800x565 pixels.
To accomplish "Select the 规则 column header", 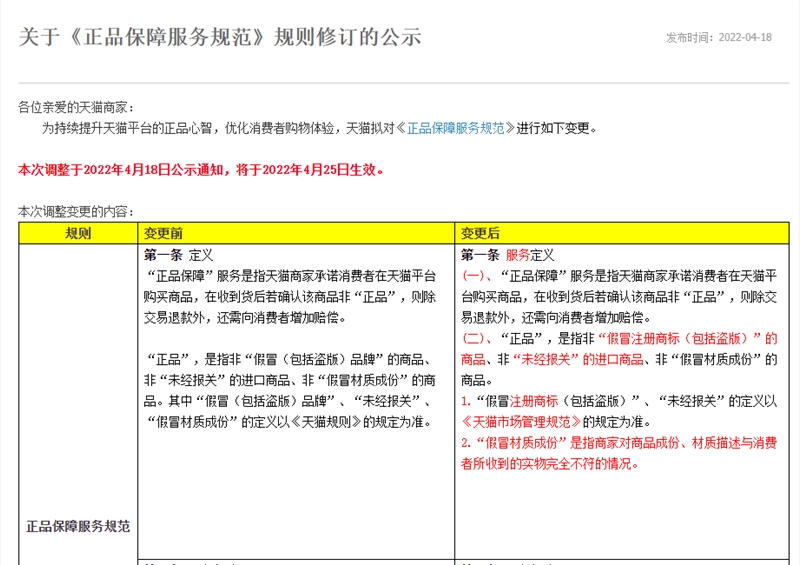I will 78,233.
